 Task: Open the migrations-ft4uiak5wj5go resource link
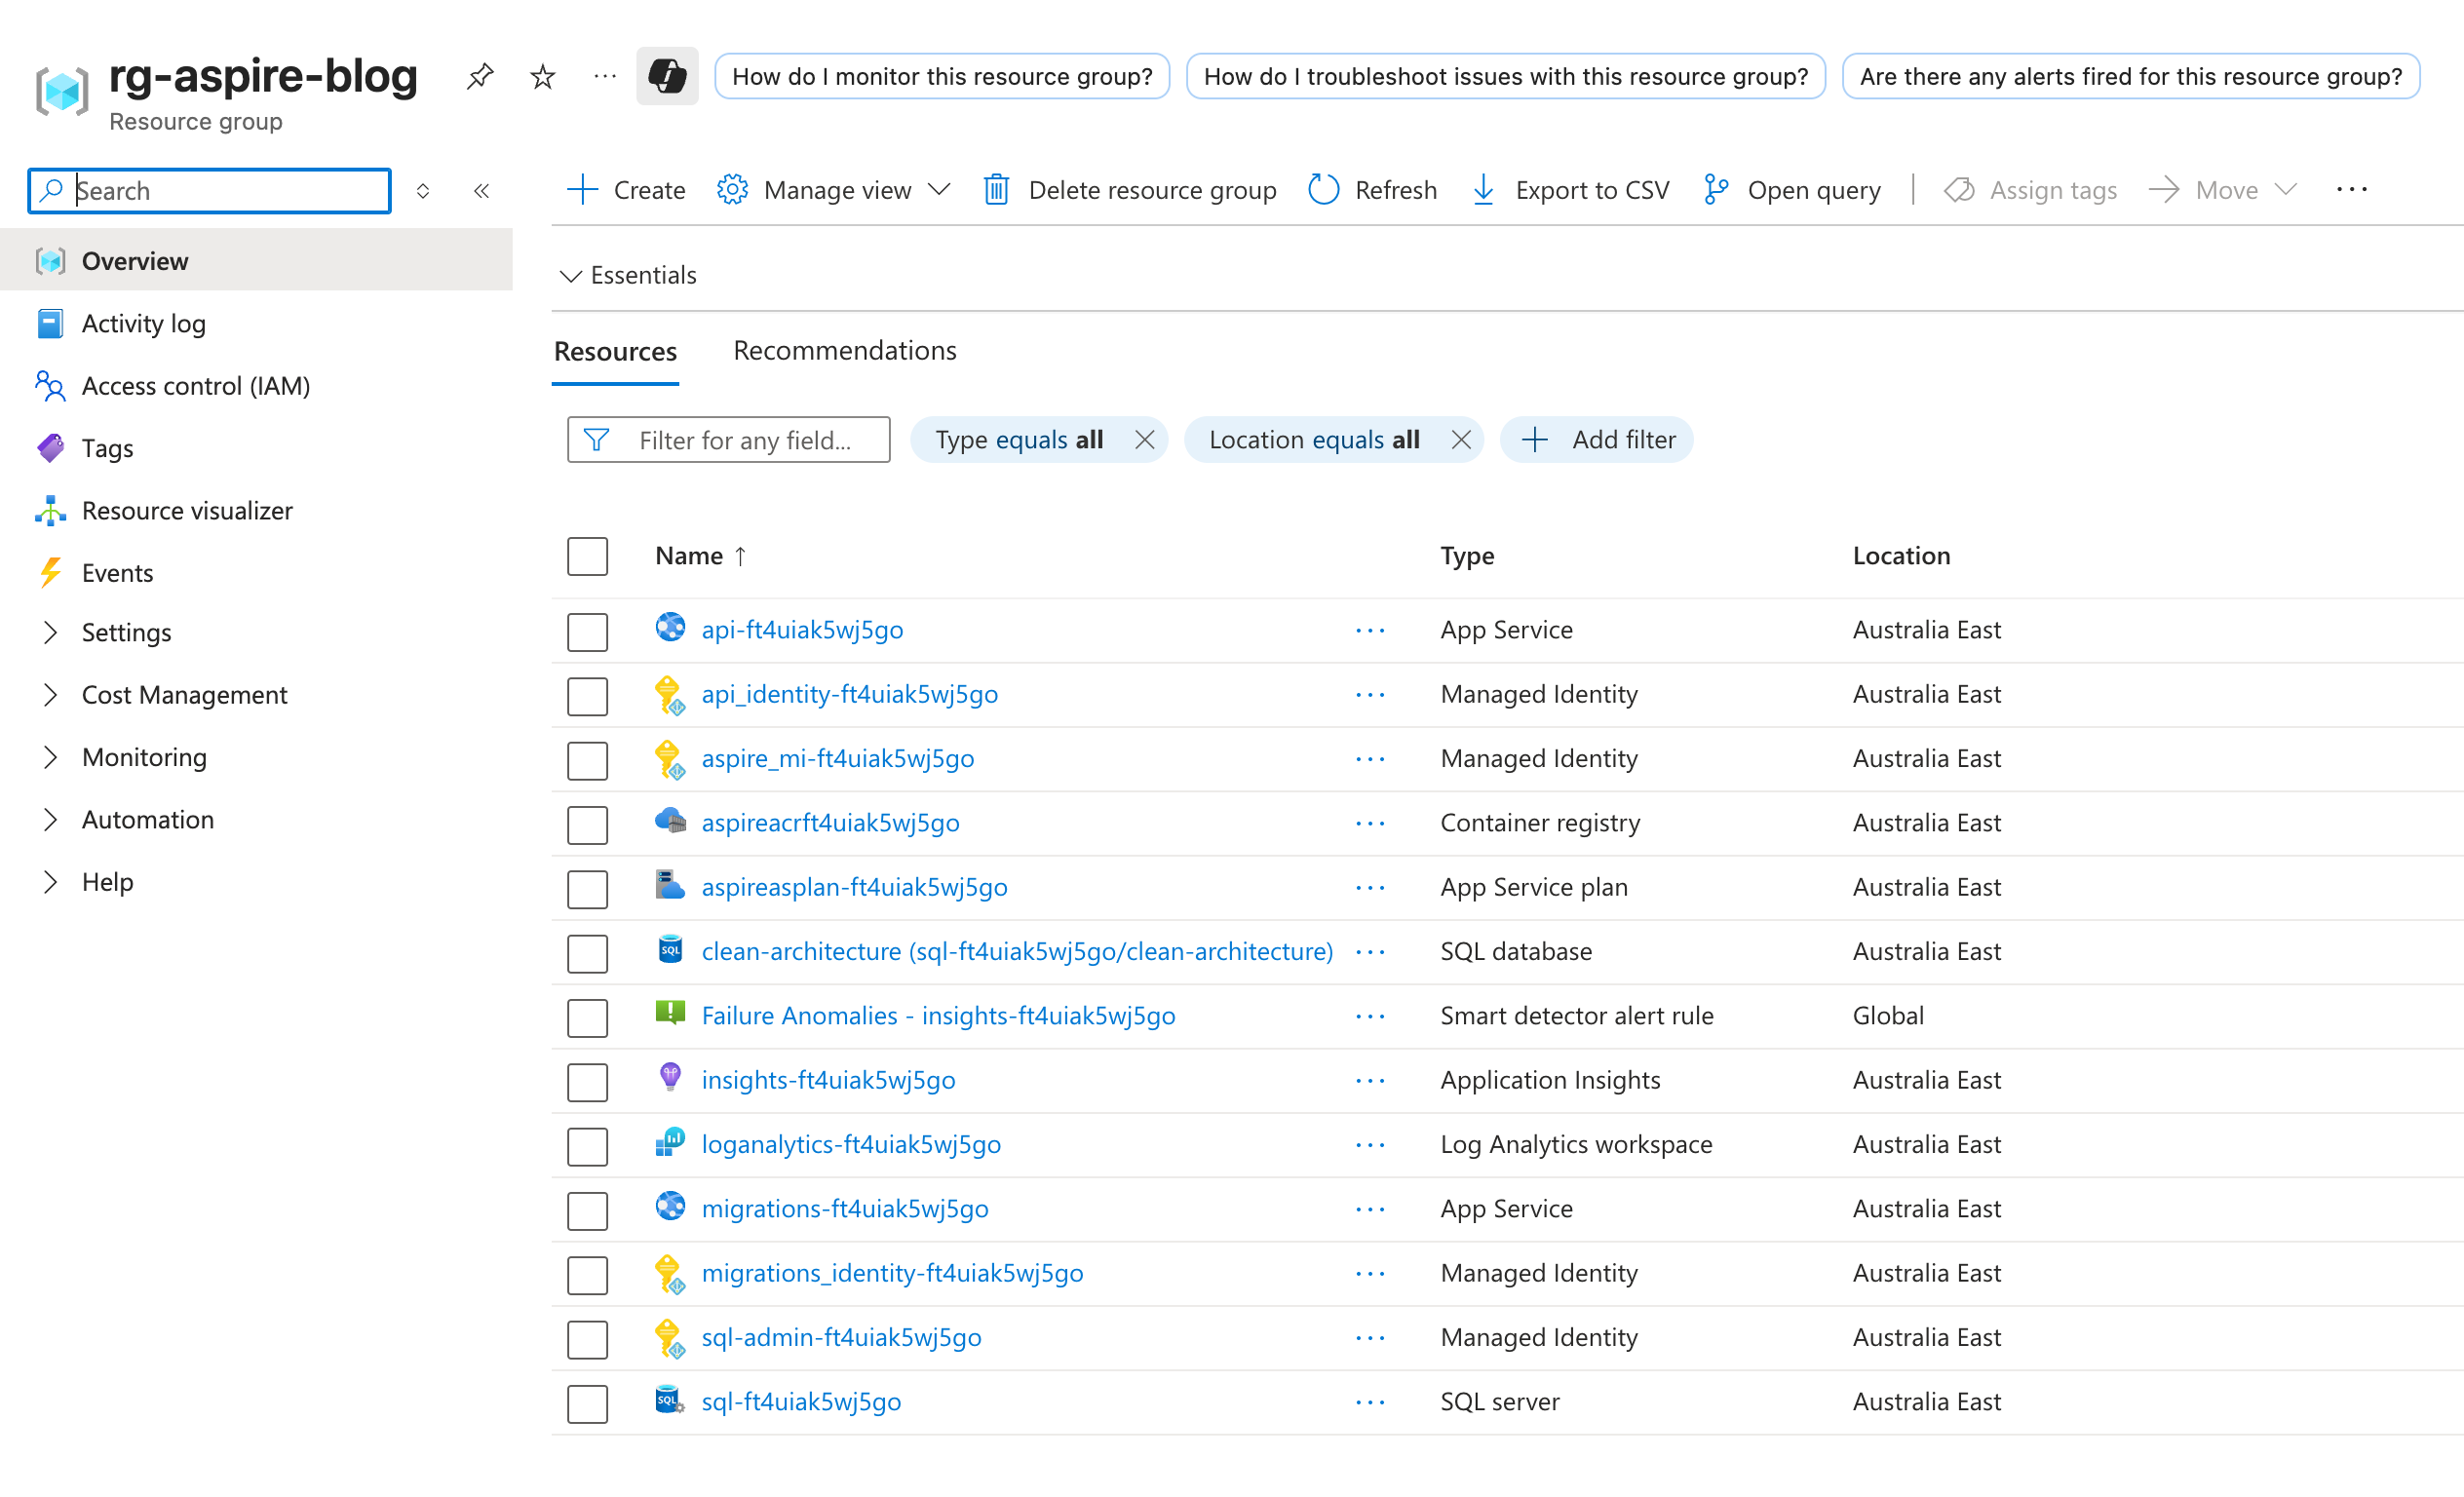845,1209
